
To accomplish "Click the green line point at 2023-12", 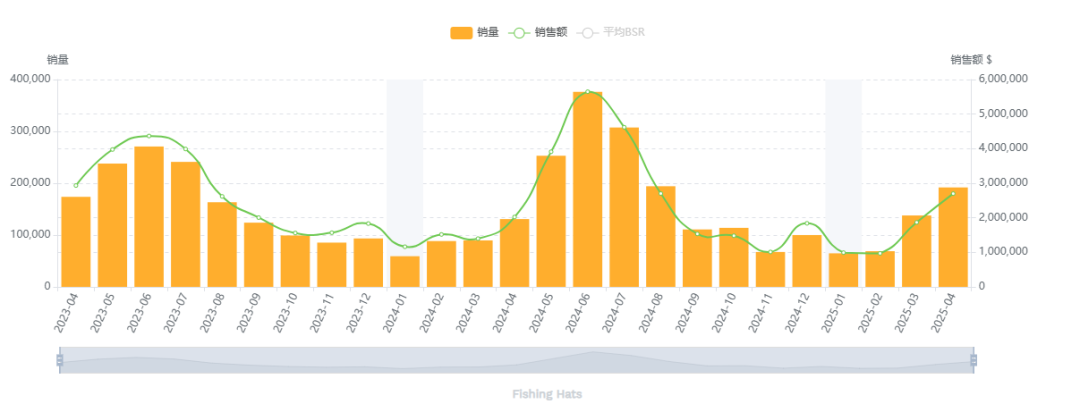I will [368, 223].
